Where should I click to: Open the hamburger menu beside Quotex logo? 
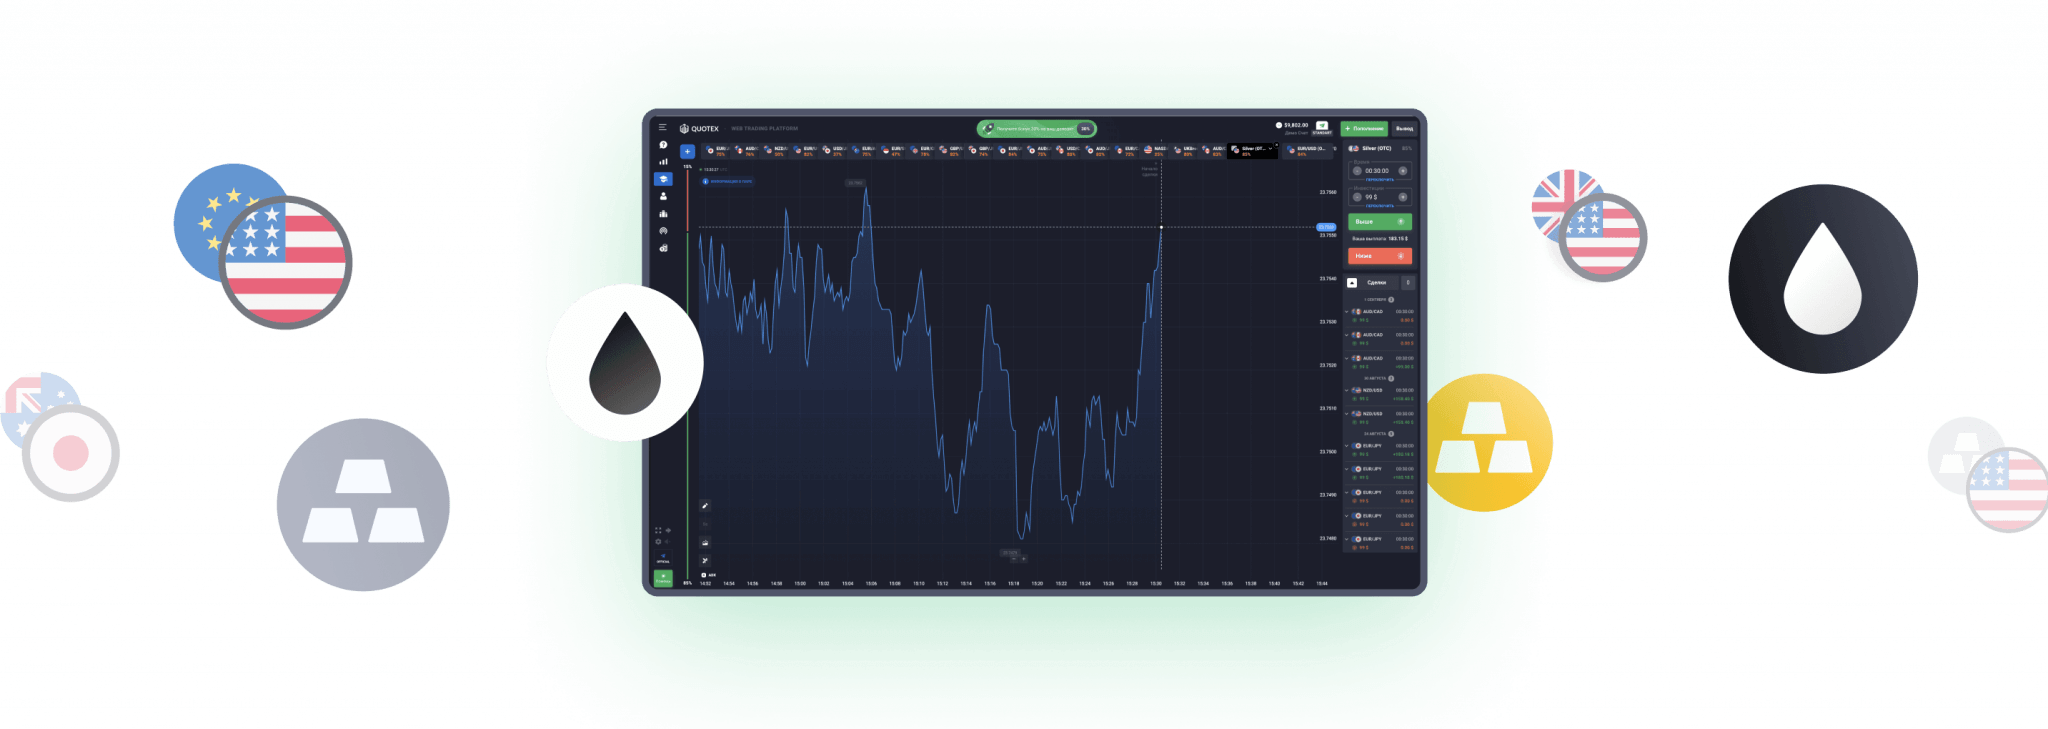click(662, 128)
